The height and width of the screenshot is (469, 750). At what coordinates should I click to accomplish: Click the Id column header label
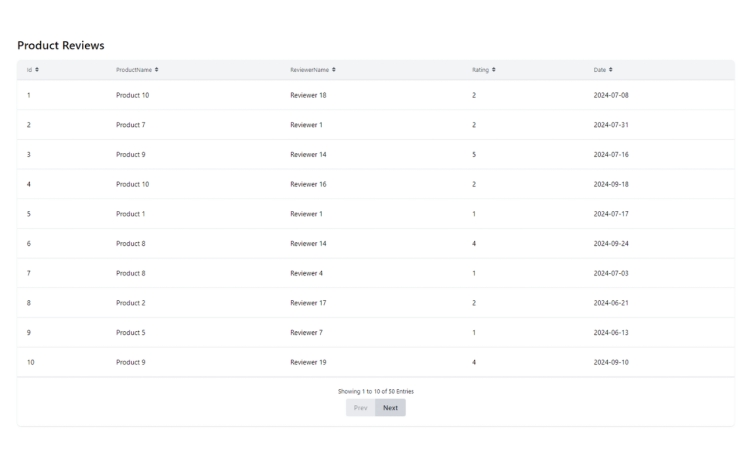29,70
